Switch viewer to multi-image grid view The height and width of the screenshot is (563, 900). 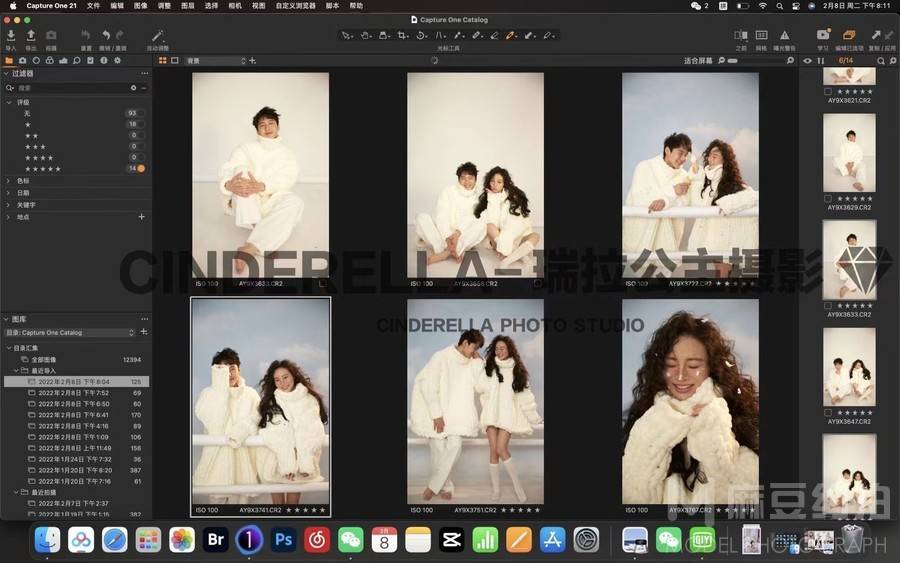click(163, 60)
